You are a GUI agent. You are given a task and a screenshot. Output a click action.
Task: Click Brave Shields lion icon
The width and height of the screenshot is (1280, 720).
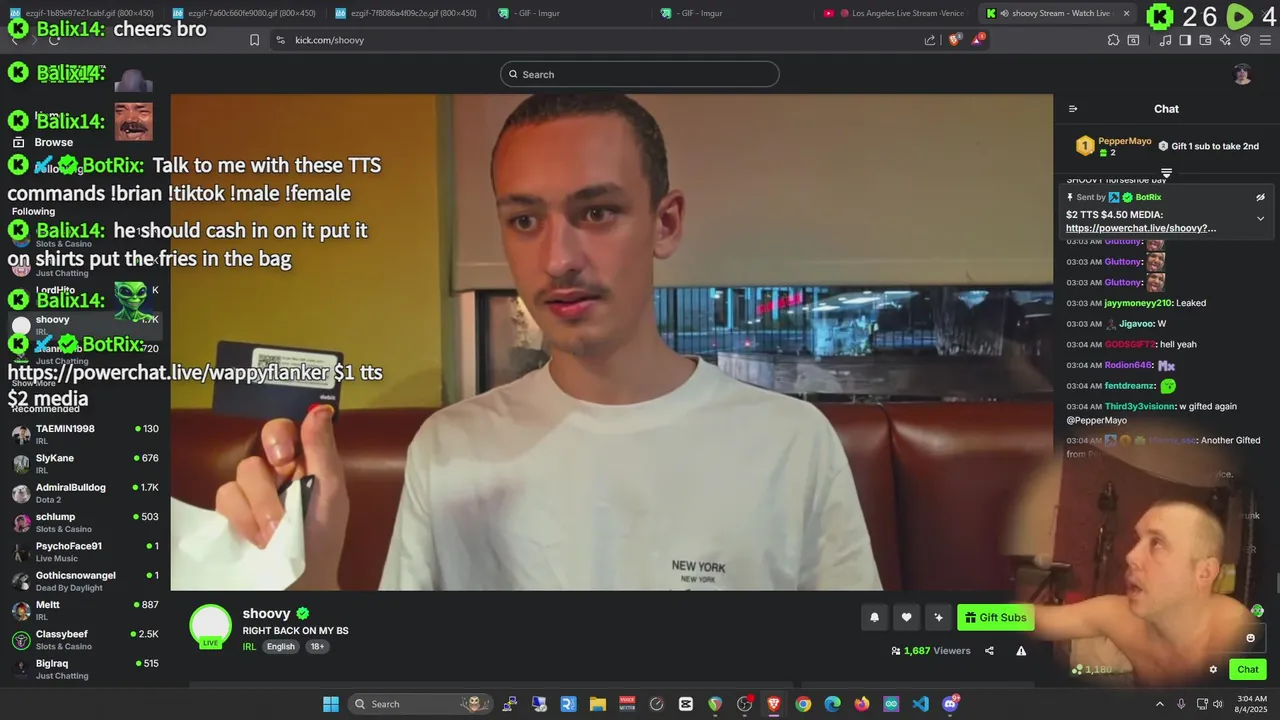click(954, 40)
